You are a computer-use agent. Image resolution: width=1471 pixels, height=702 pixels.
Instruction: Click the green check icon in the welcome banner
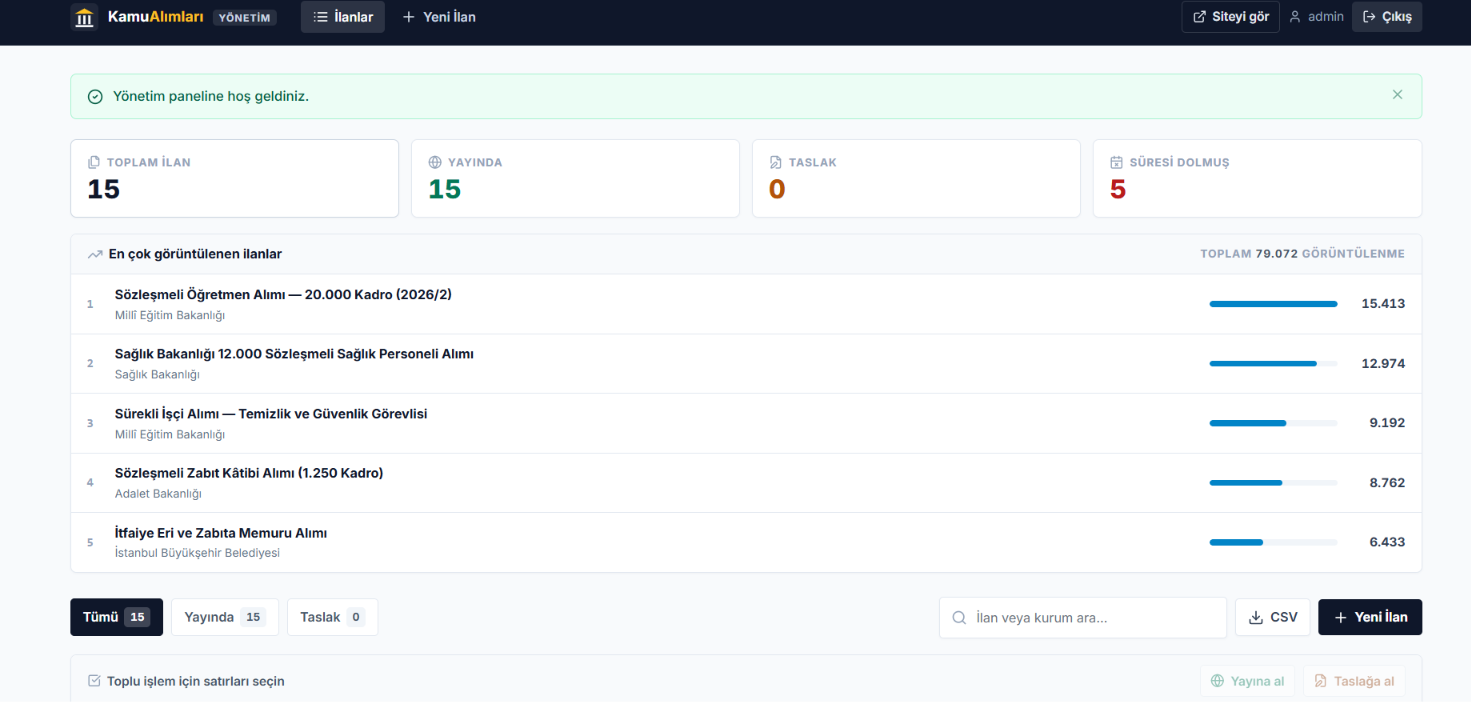point(95,97)
